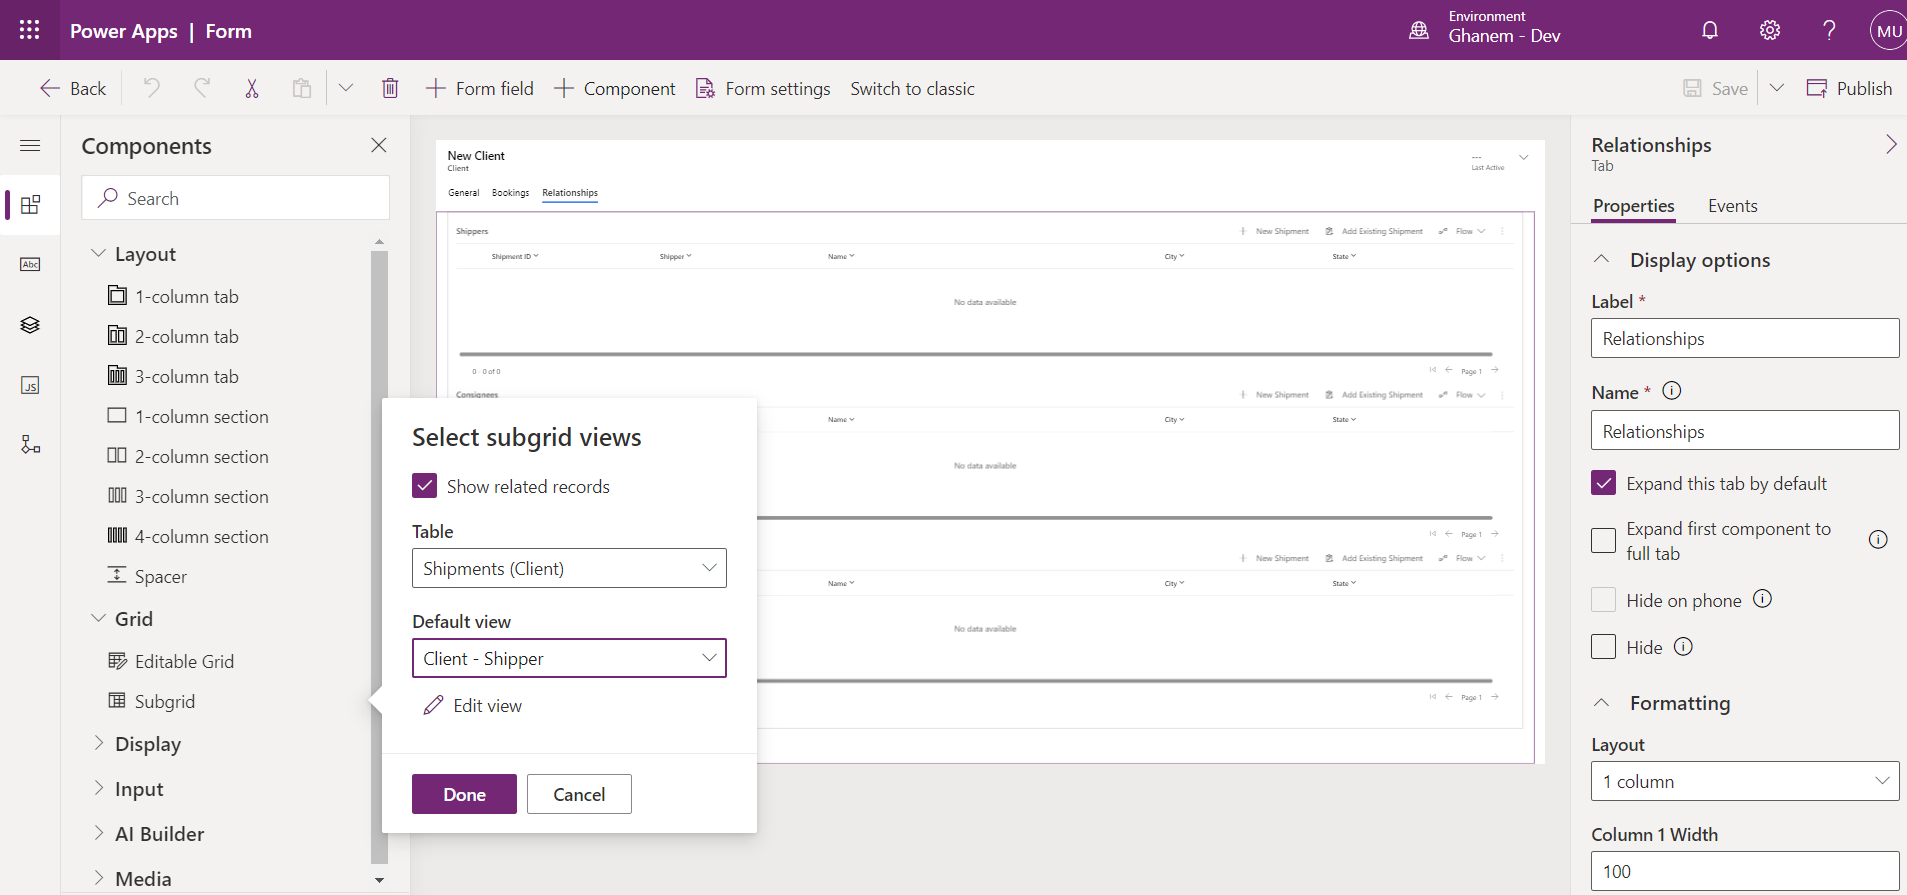Image resolution: width=1907 pixels, height=895 pixels.
Task: Open the Tree view icon in left rail
Action: coord(30,325)
